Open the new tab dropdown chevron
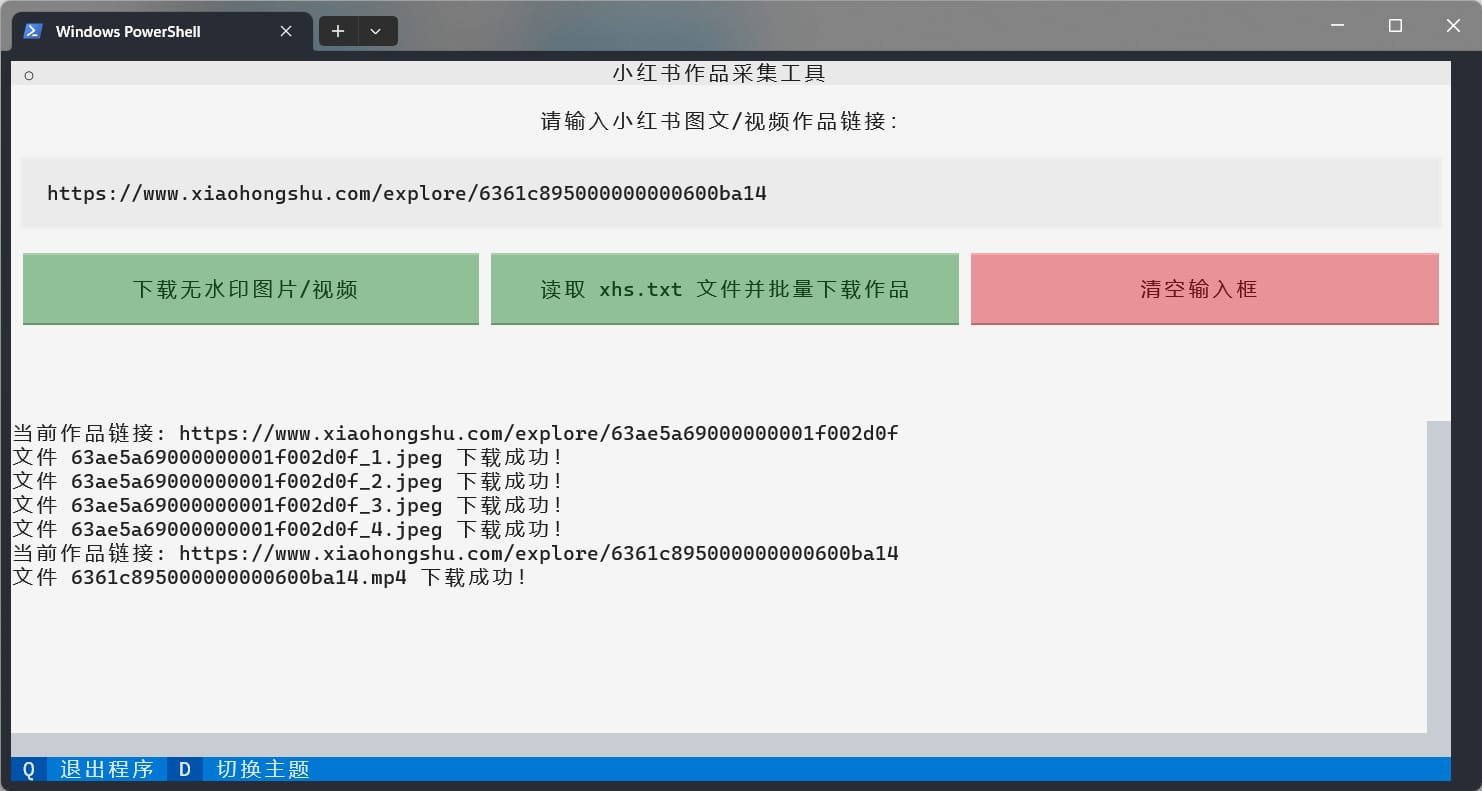Image resolution: width=1482 pixels, height=791 pixels. coord(376,31)
